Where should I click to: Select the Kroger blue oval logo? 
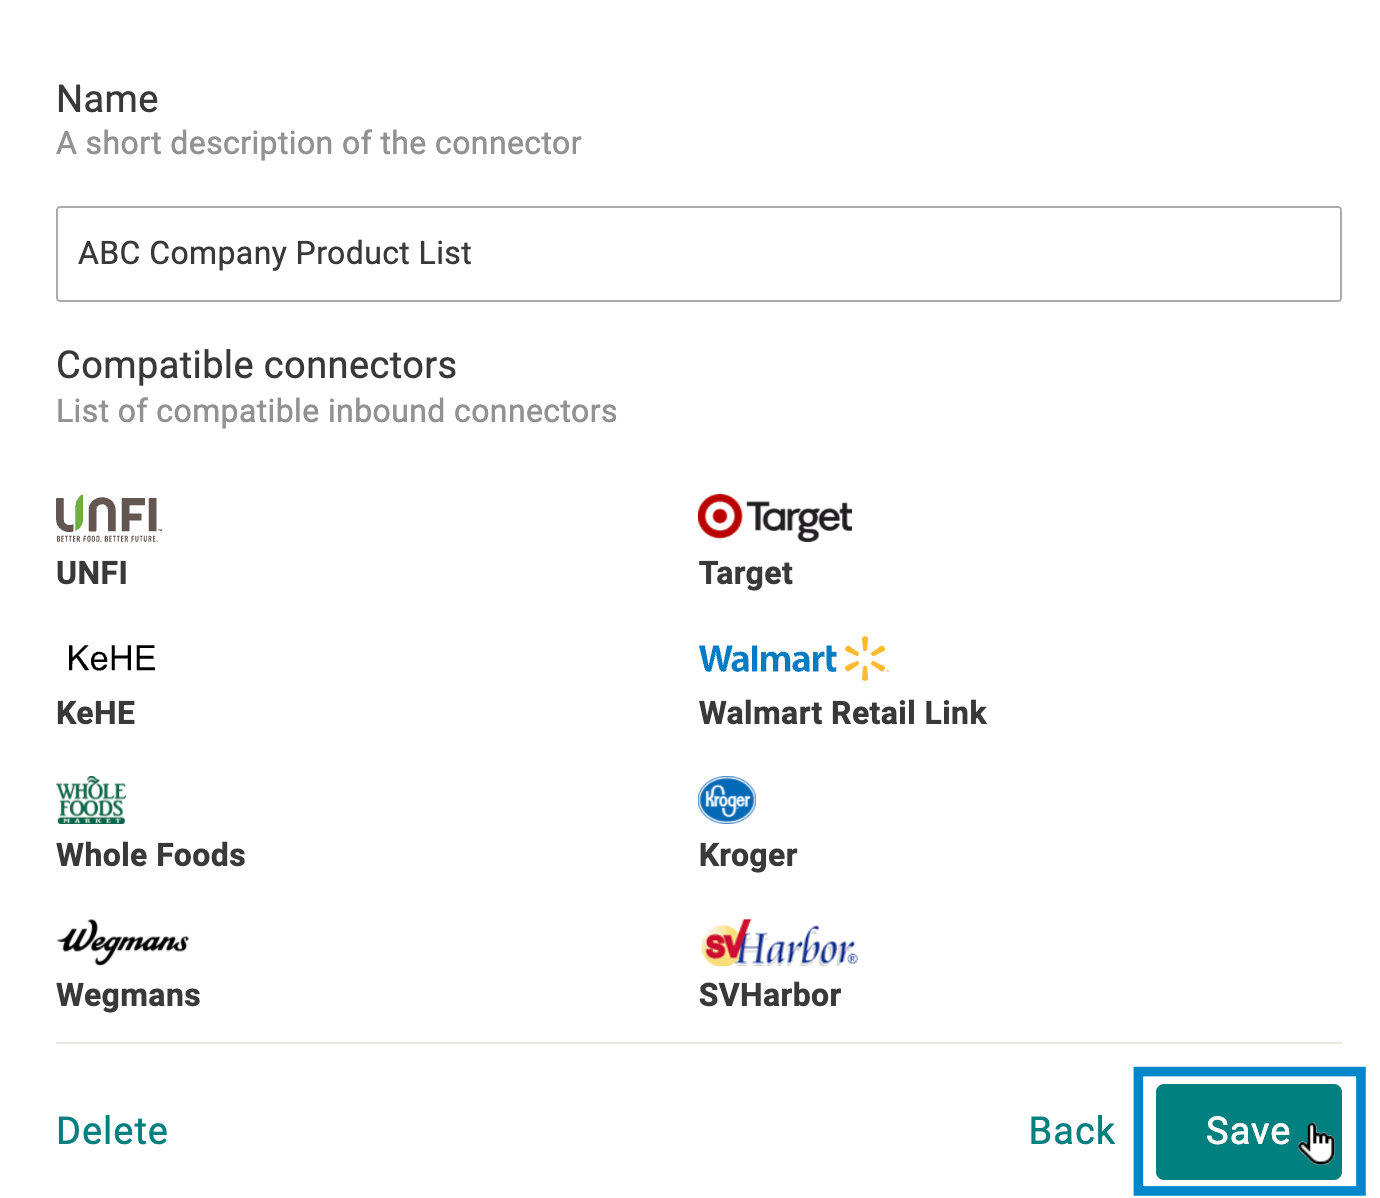(726, 799)
